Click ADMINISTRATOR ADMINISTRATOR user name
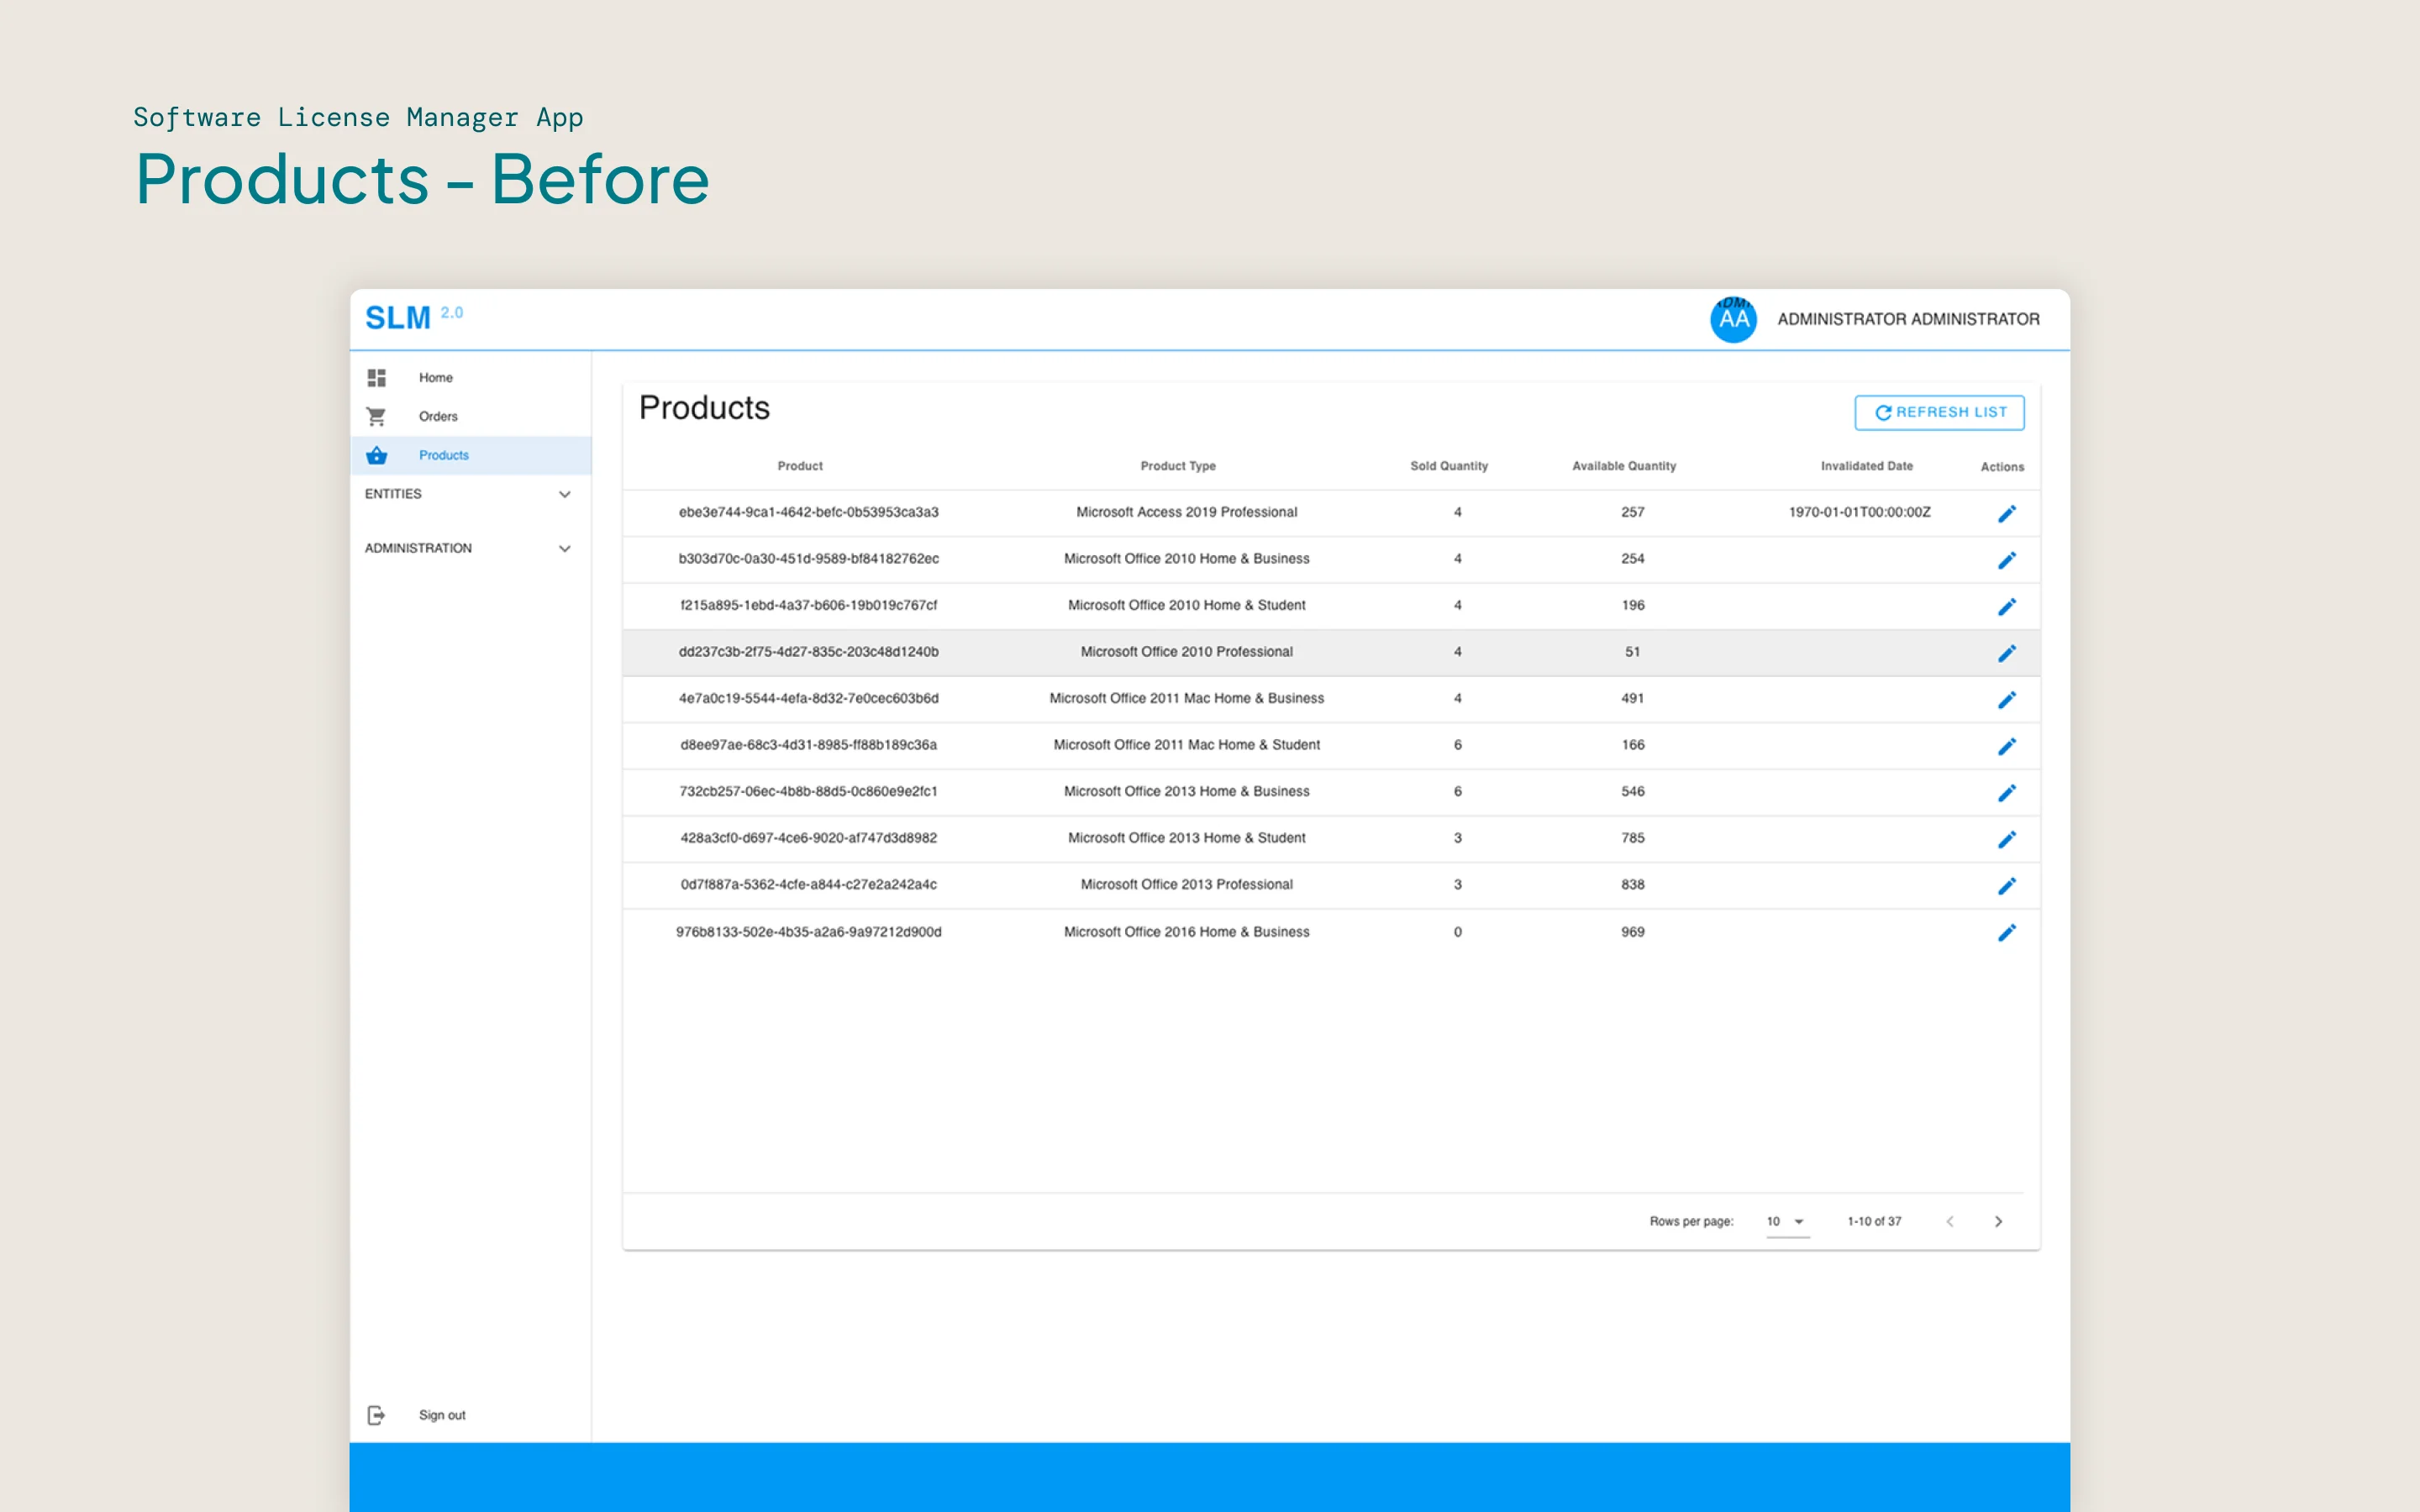2420x1512 pixels. (x=1908, y=319)
